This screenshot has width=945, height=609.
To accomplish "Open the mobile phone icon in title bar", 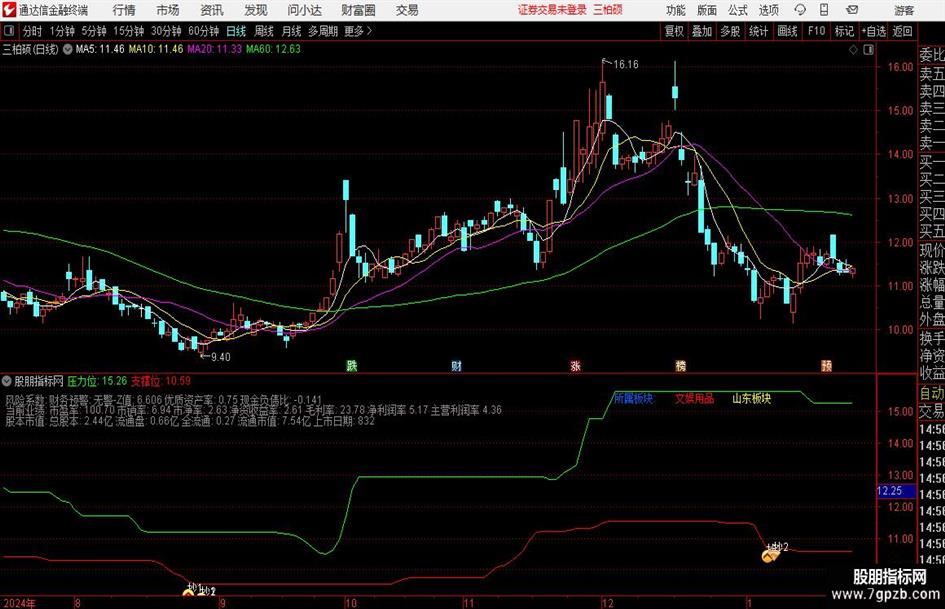I will (x=824, y=10).
